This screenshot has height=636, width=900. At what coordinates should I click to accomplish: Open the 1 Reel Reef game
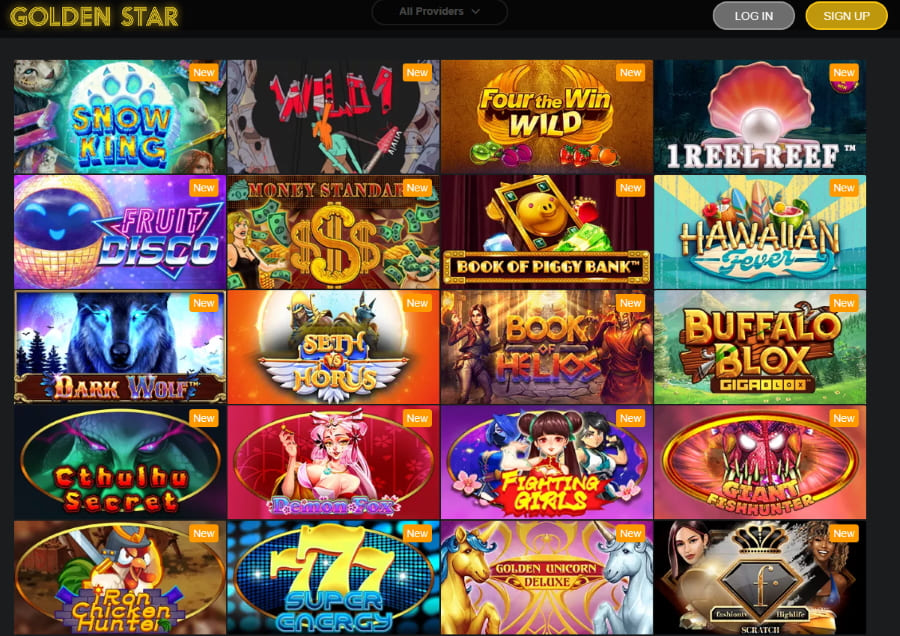click(760, 117)
